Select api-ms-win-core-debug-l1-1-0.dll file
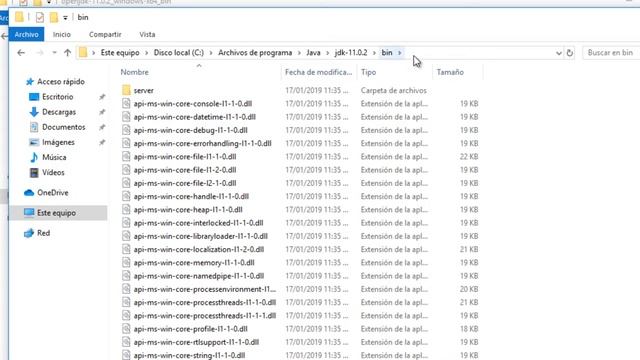 pos(190,130)
